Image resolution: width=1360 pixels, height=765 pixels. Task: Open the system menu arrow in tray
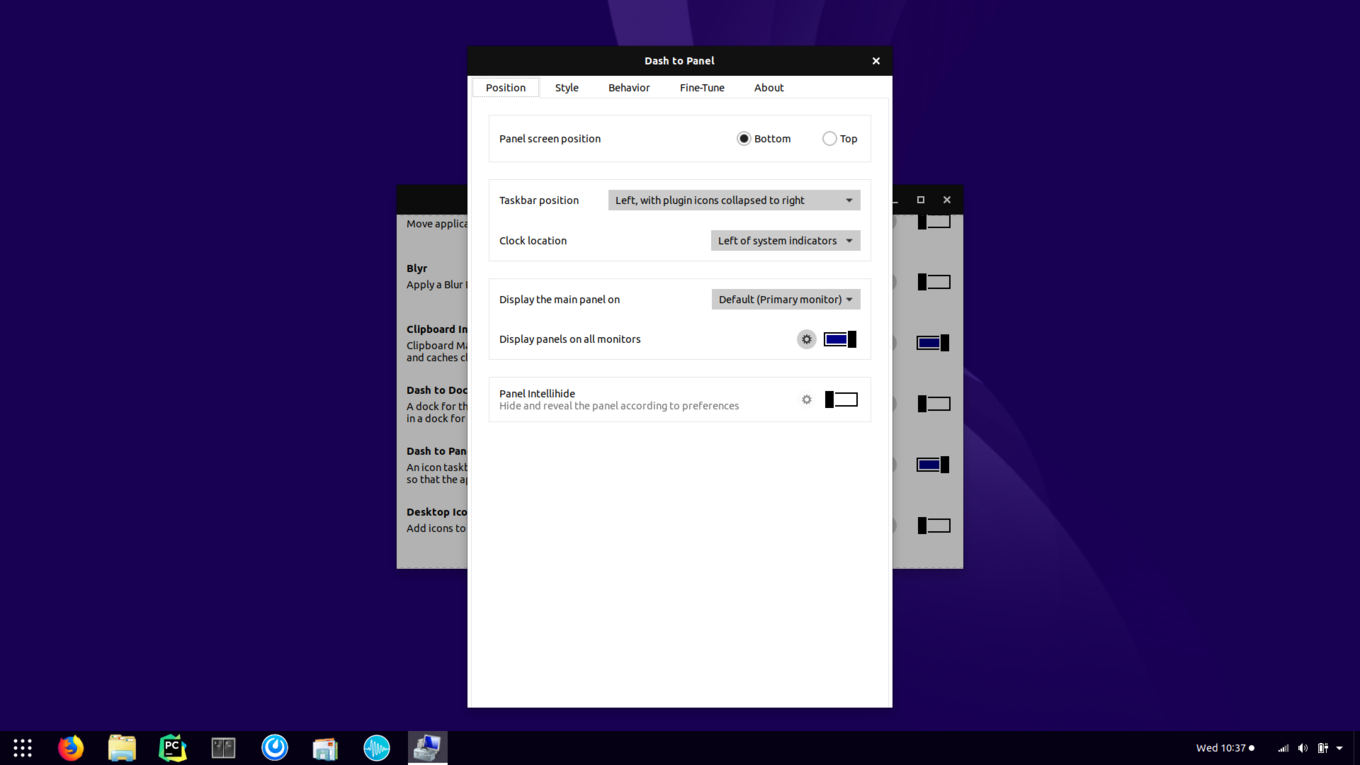[1340, 748]
